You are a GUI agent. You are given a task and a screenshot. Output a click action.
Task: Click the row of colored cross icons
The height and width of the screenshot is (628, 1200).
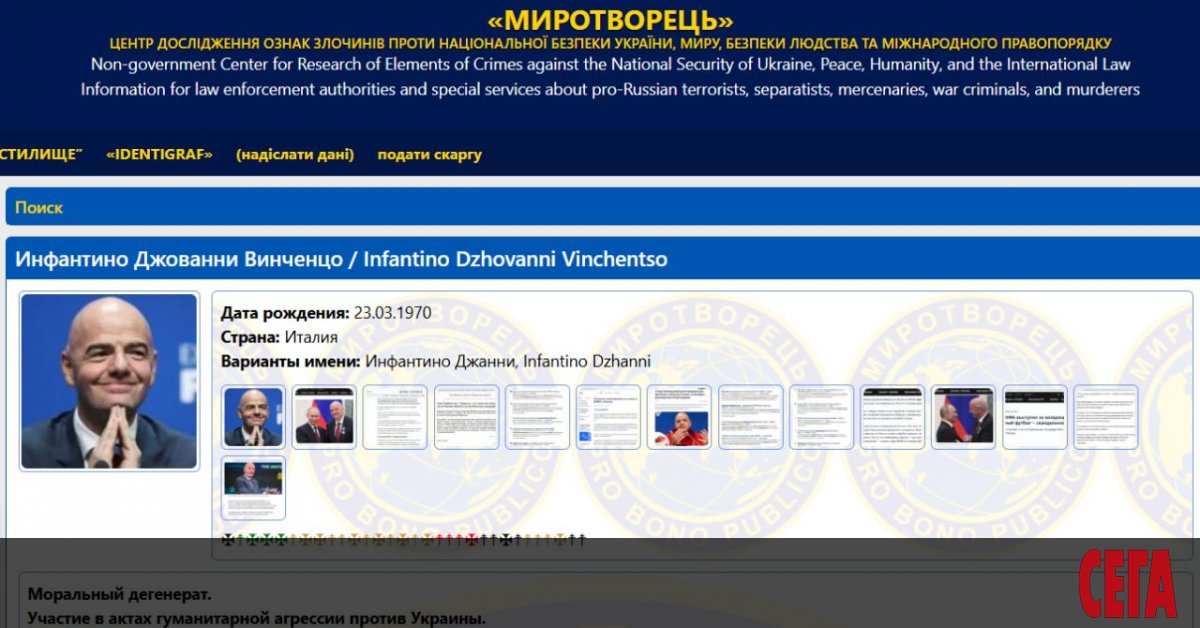[403, 540]
